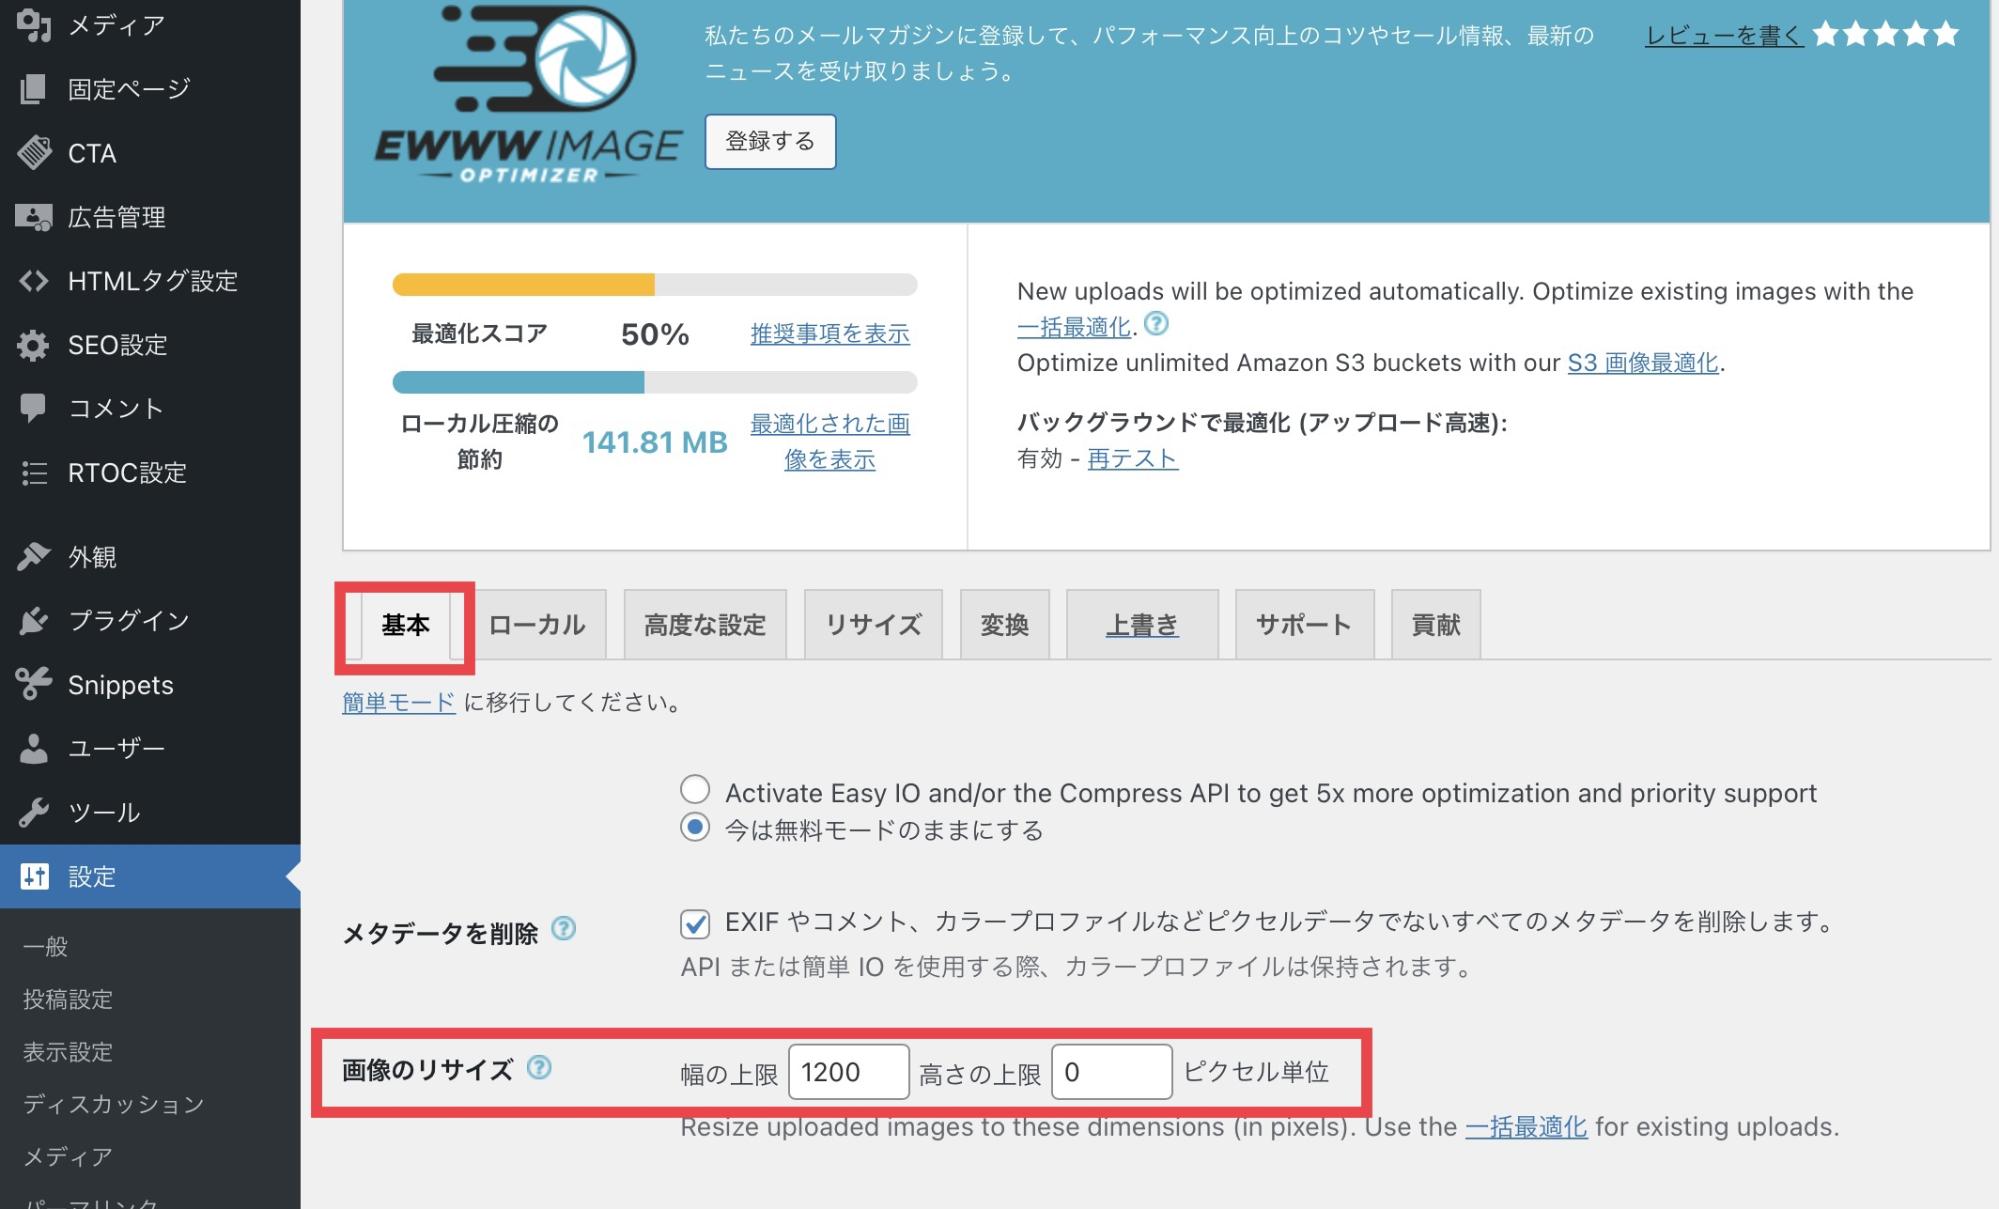The height and width of the screenshot is (1209, 1999).
Task: Click the EWWW Image Optimizer logo
Action: tap(528, 95)
